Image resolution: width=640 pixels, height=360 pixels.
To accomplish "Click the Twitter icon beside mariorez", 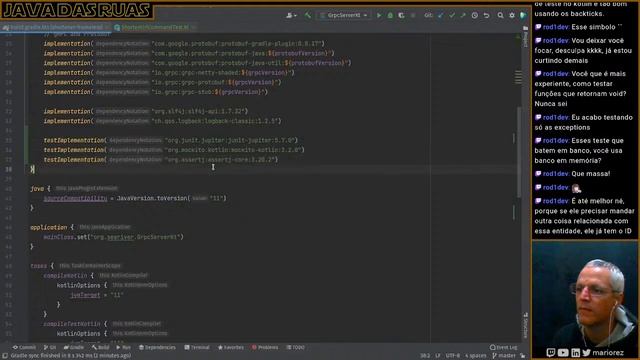I will [x=587, y=352].
